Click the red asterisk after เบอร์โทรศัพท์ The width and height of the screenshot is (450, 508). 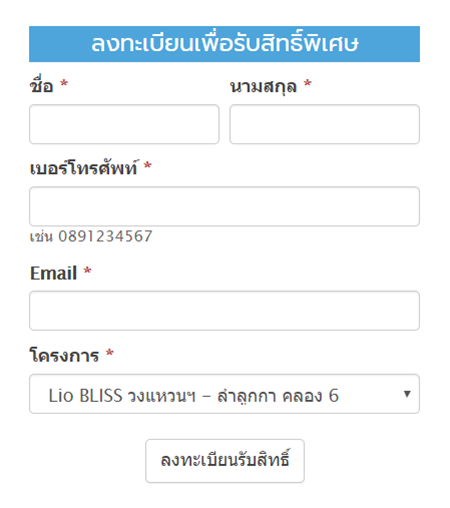tap(148, 165)
